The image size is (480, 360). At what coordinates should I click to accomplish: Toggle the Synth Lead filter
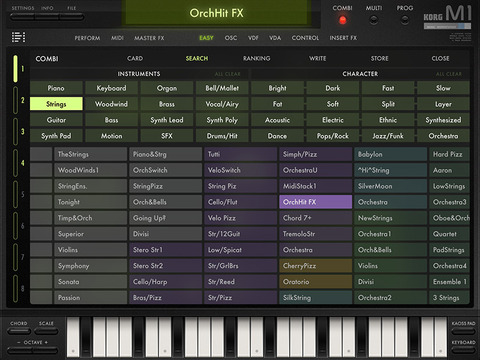click(x=167, y=120)
